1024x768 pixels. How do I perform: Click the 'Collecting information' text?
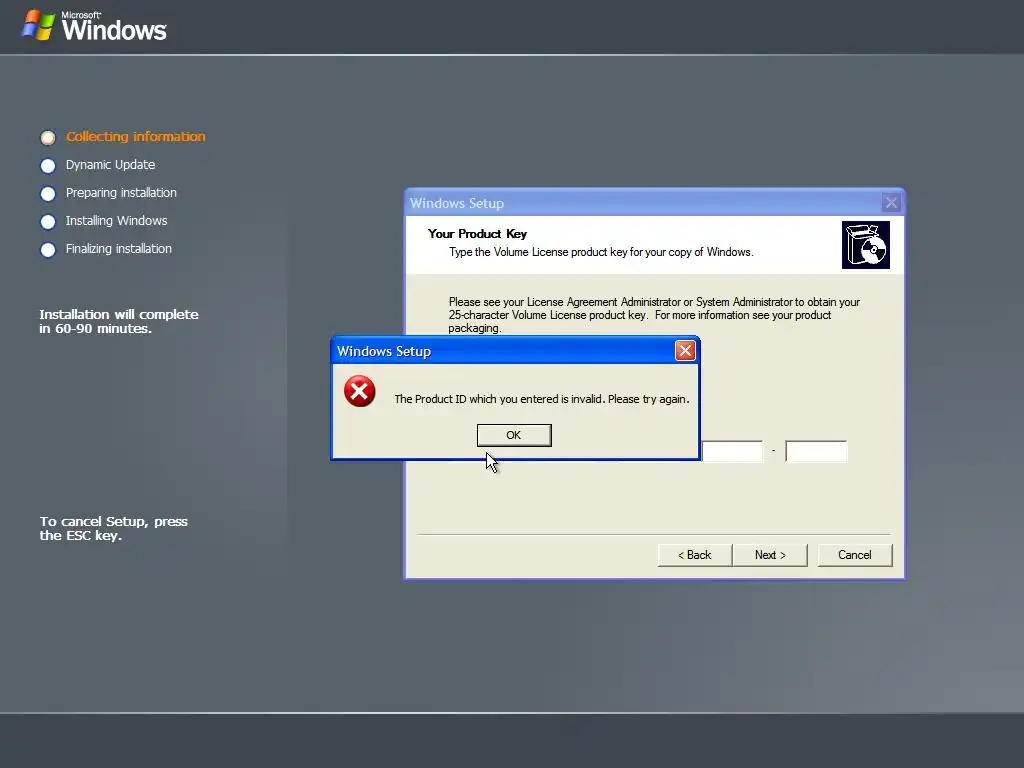[136, 136]
